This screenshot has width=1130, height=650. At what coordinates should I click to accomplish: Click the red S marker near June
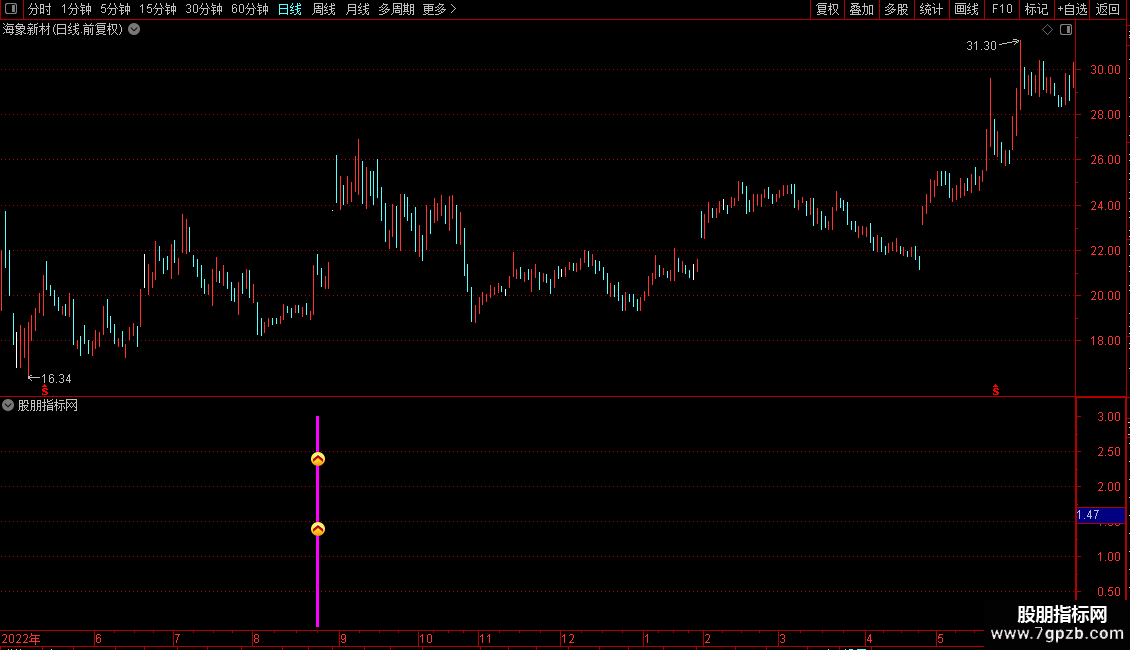tap(45, 390)
